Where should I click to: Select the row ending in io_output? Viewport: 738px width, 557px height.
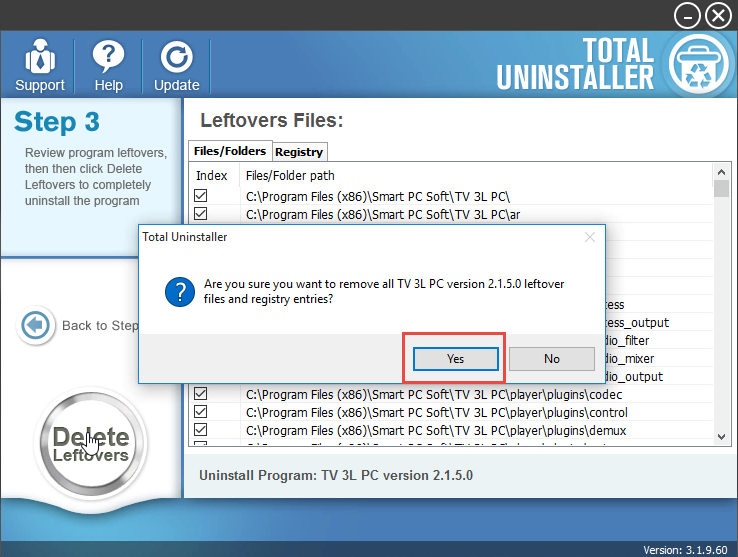pyautogui.click(x=634, y=377)
